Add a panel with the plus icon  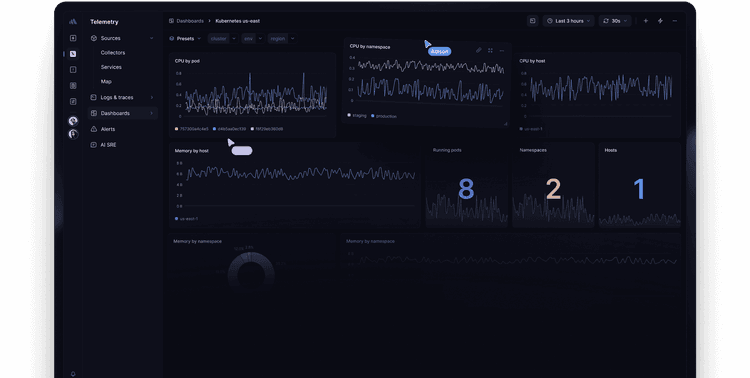pos(646,21)
